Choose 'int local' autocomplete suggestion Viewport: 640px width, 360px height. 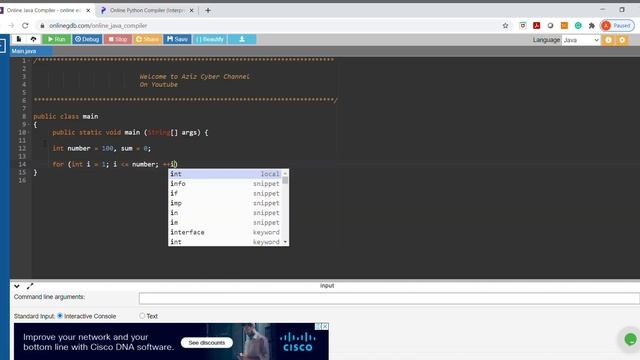225,174
